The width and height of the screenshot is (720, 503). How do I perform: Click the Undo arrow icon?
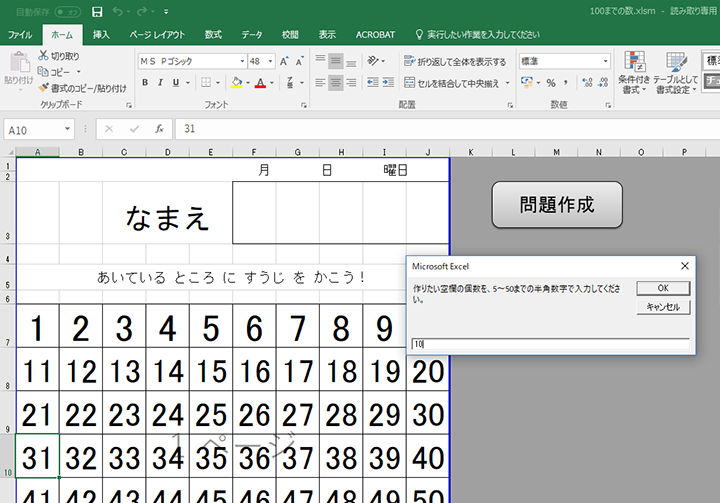(118, 11)
